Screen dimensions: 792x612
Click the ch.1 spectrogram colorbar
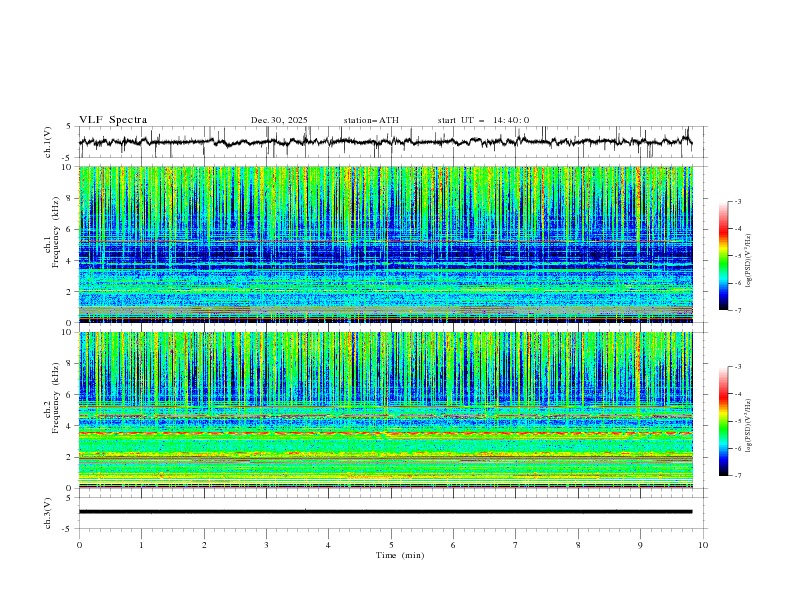(723, 256)
